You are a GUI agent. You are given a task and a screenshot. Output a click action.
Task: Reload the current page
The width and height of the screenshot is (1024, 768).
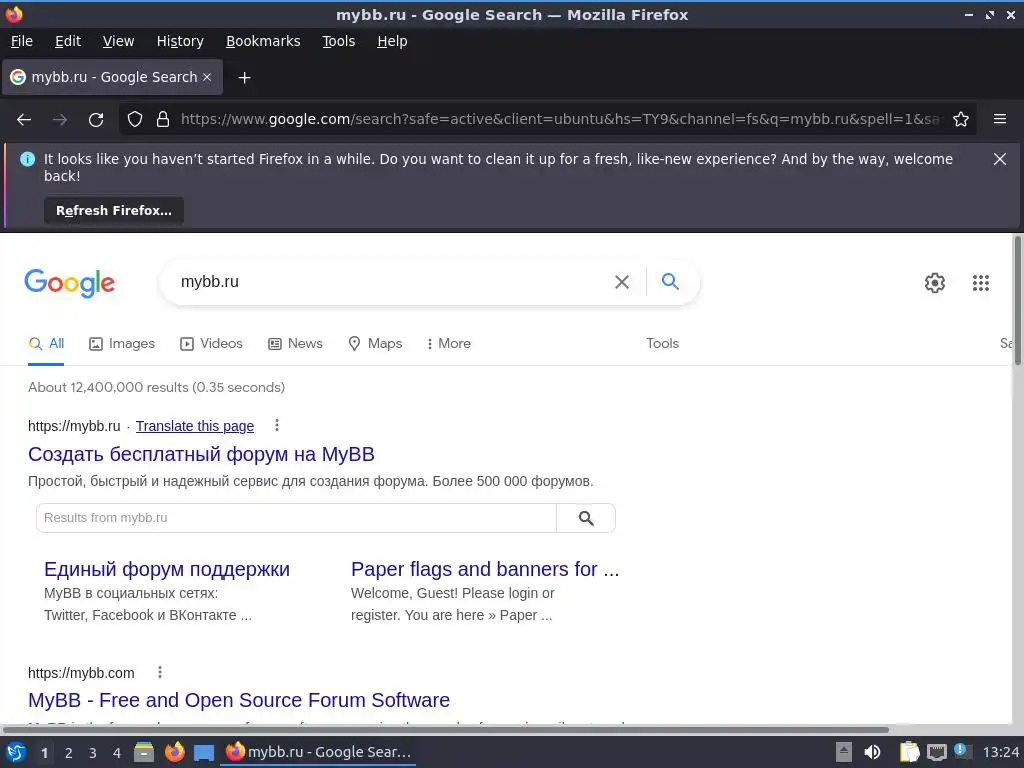click(96, 120)
